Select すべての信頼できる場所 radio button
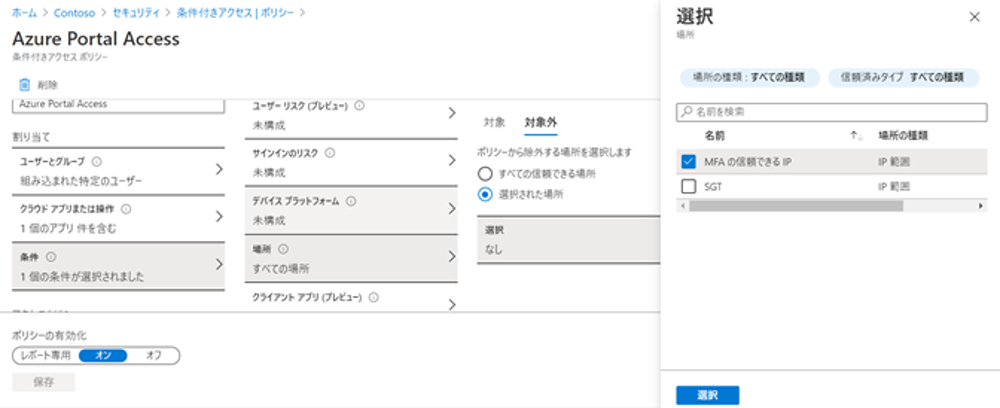 point(485,173)
